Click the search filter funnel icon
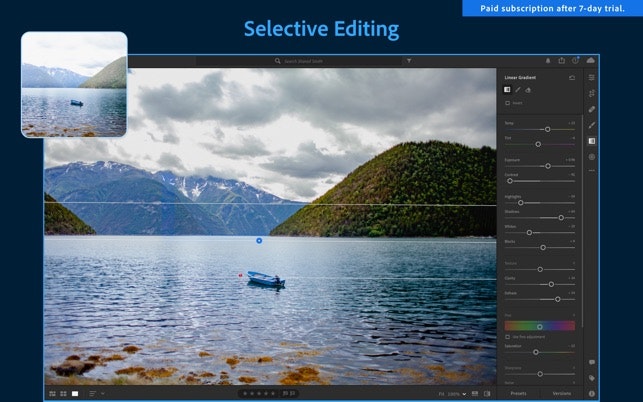 pyautogui.click(x=409, y=61)
